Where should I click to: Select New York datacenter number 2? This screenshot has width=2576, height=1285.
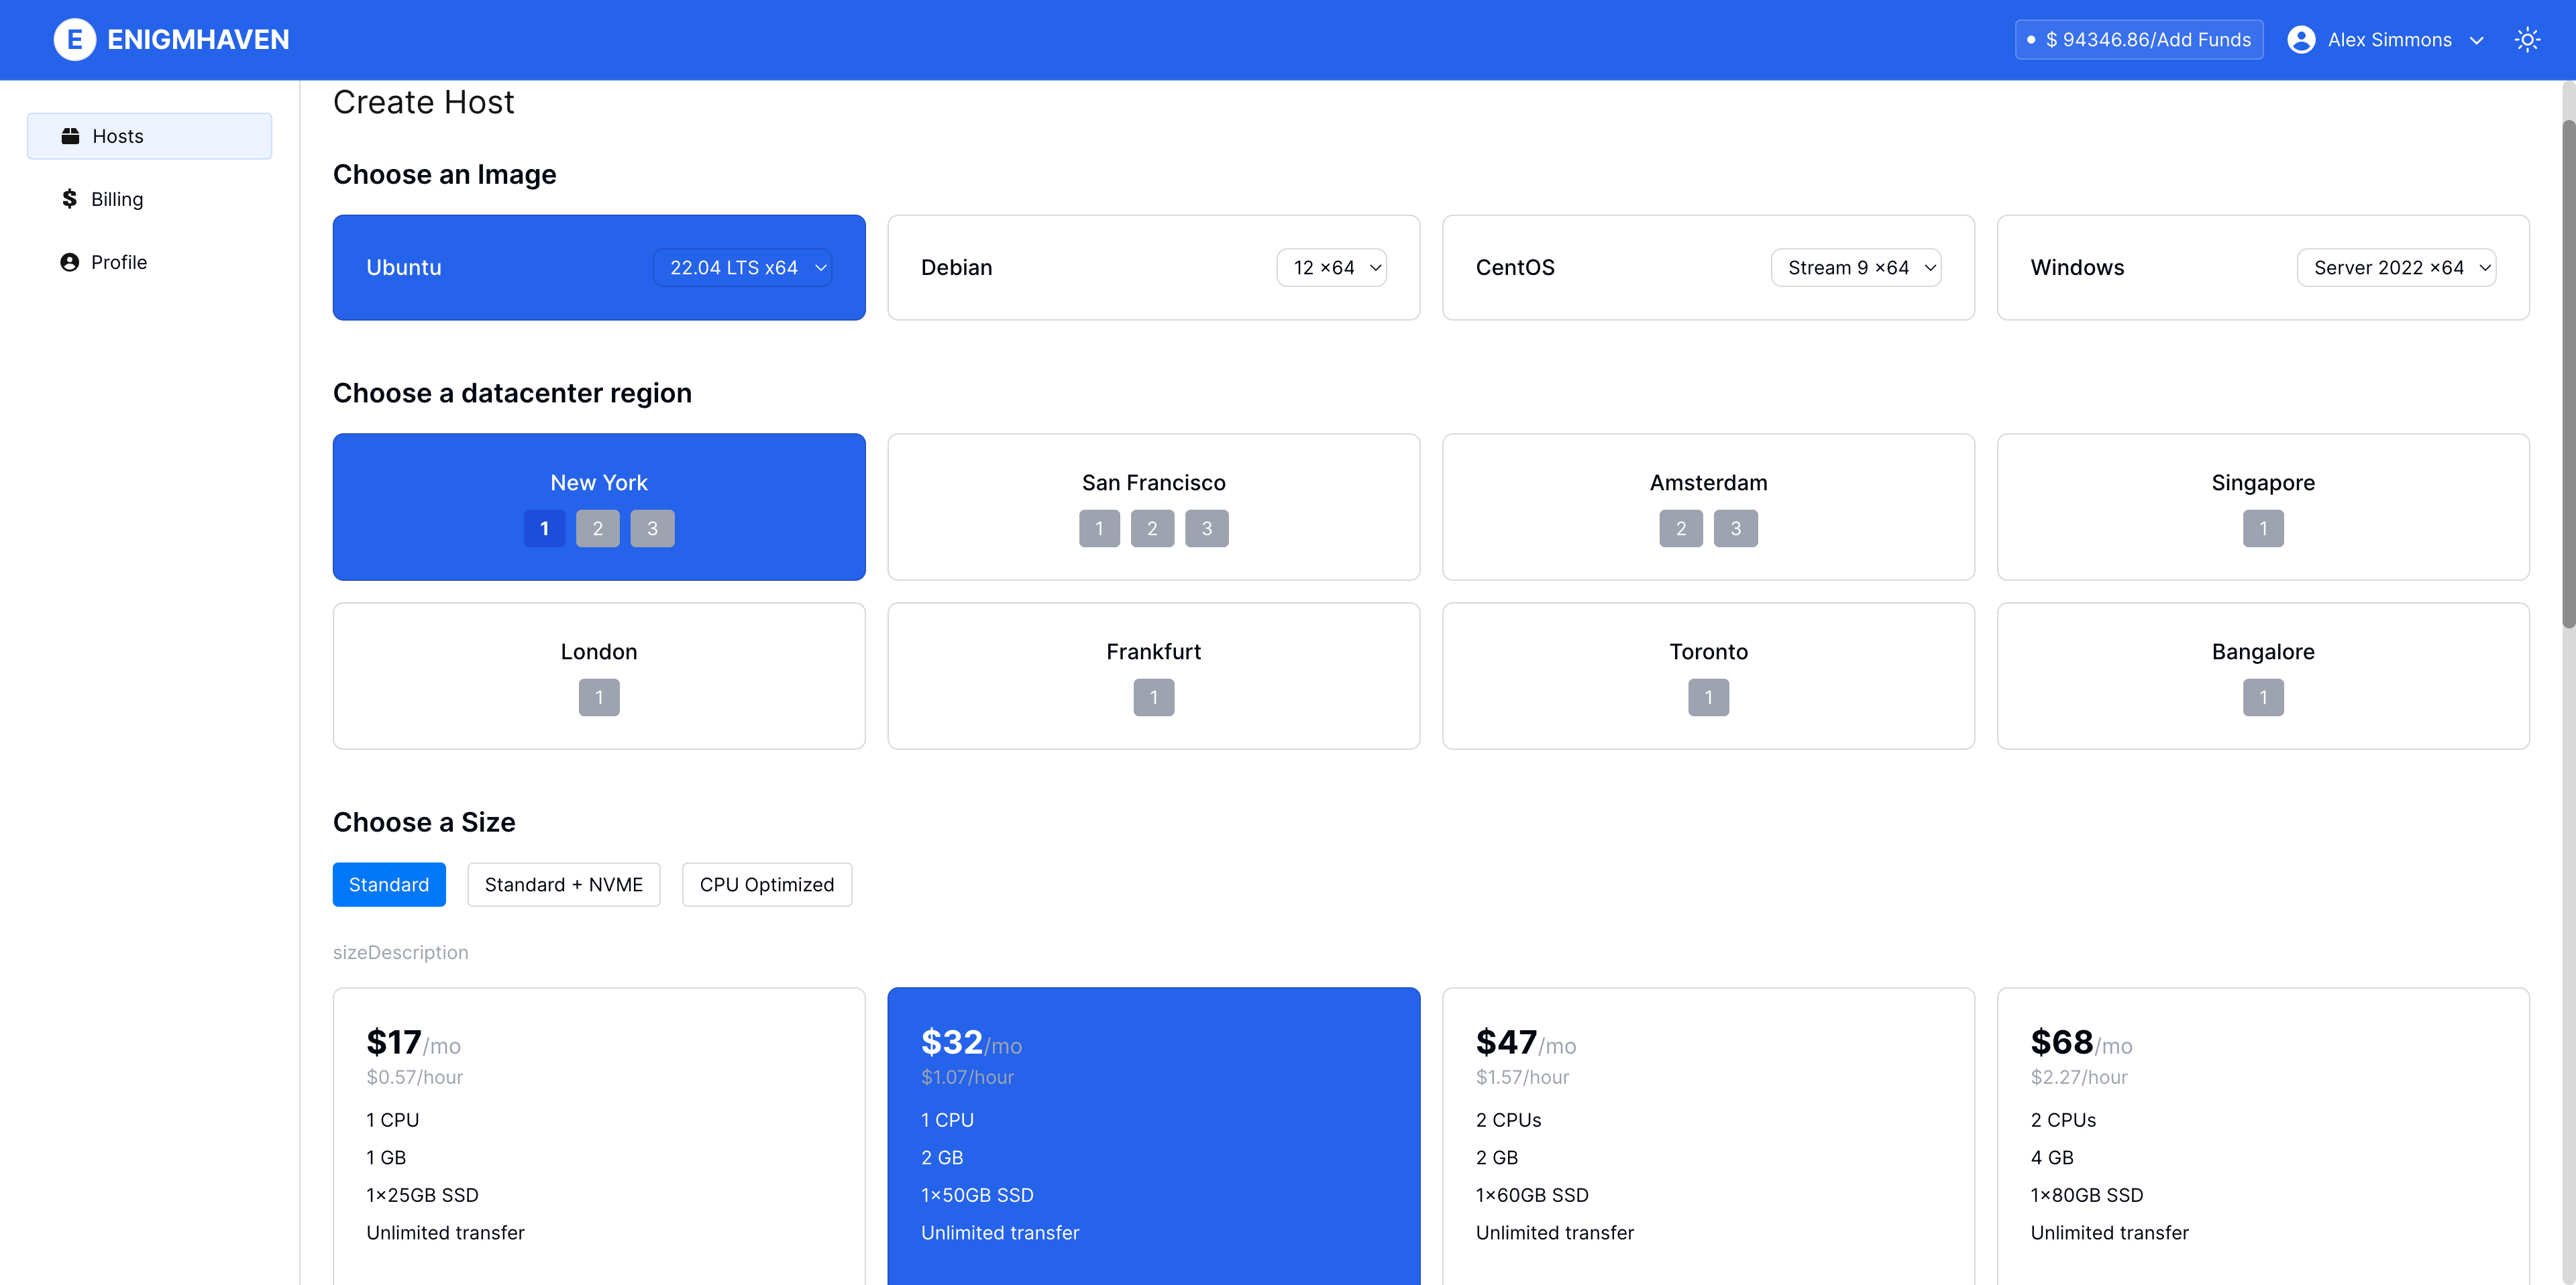tap(597, 529)
